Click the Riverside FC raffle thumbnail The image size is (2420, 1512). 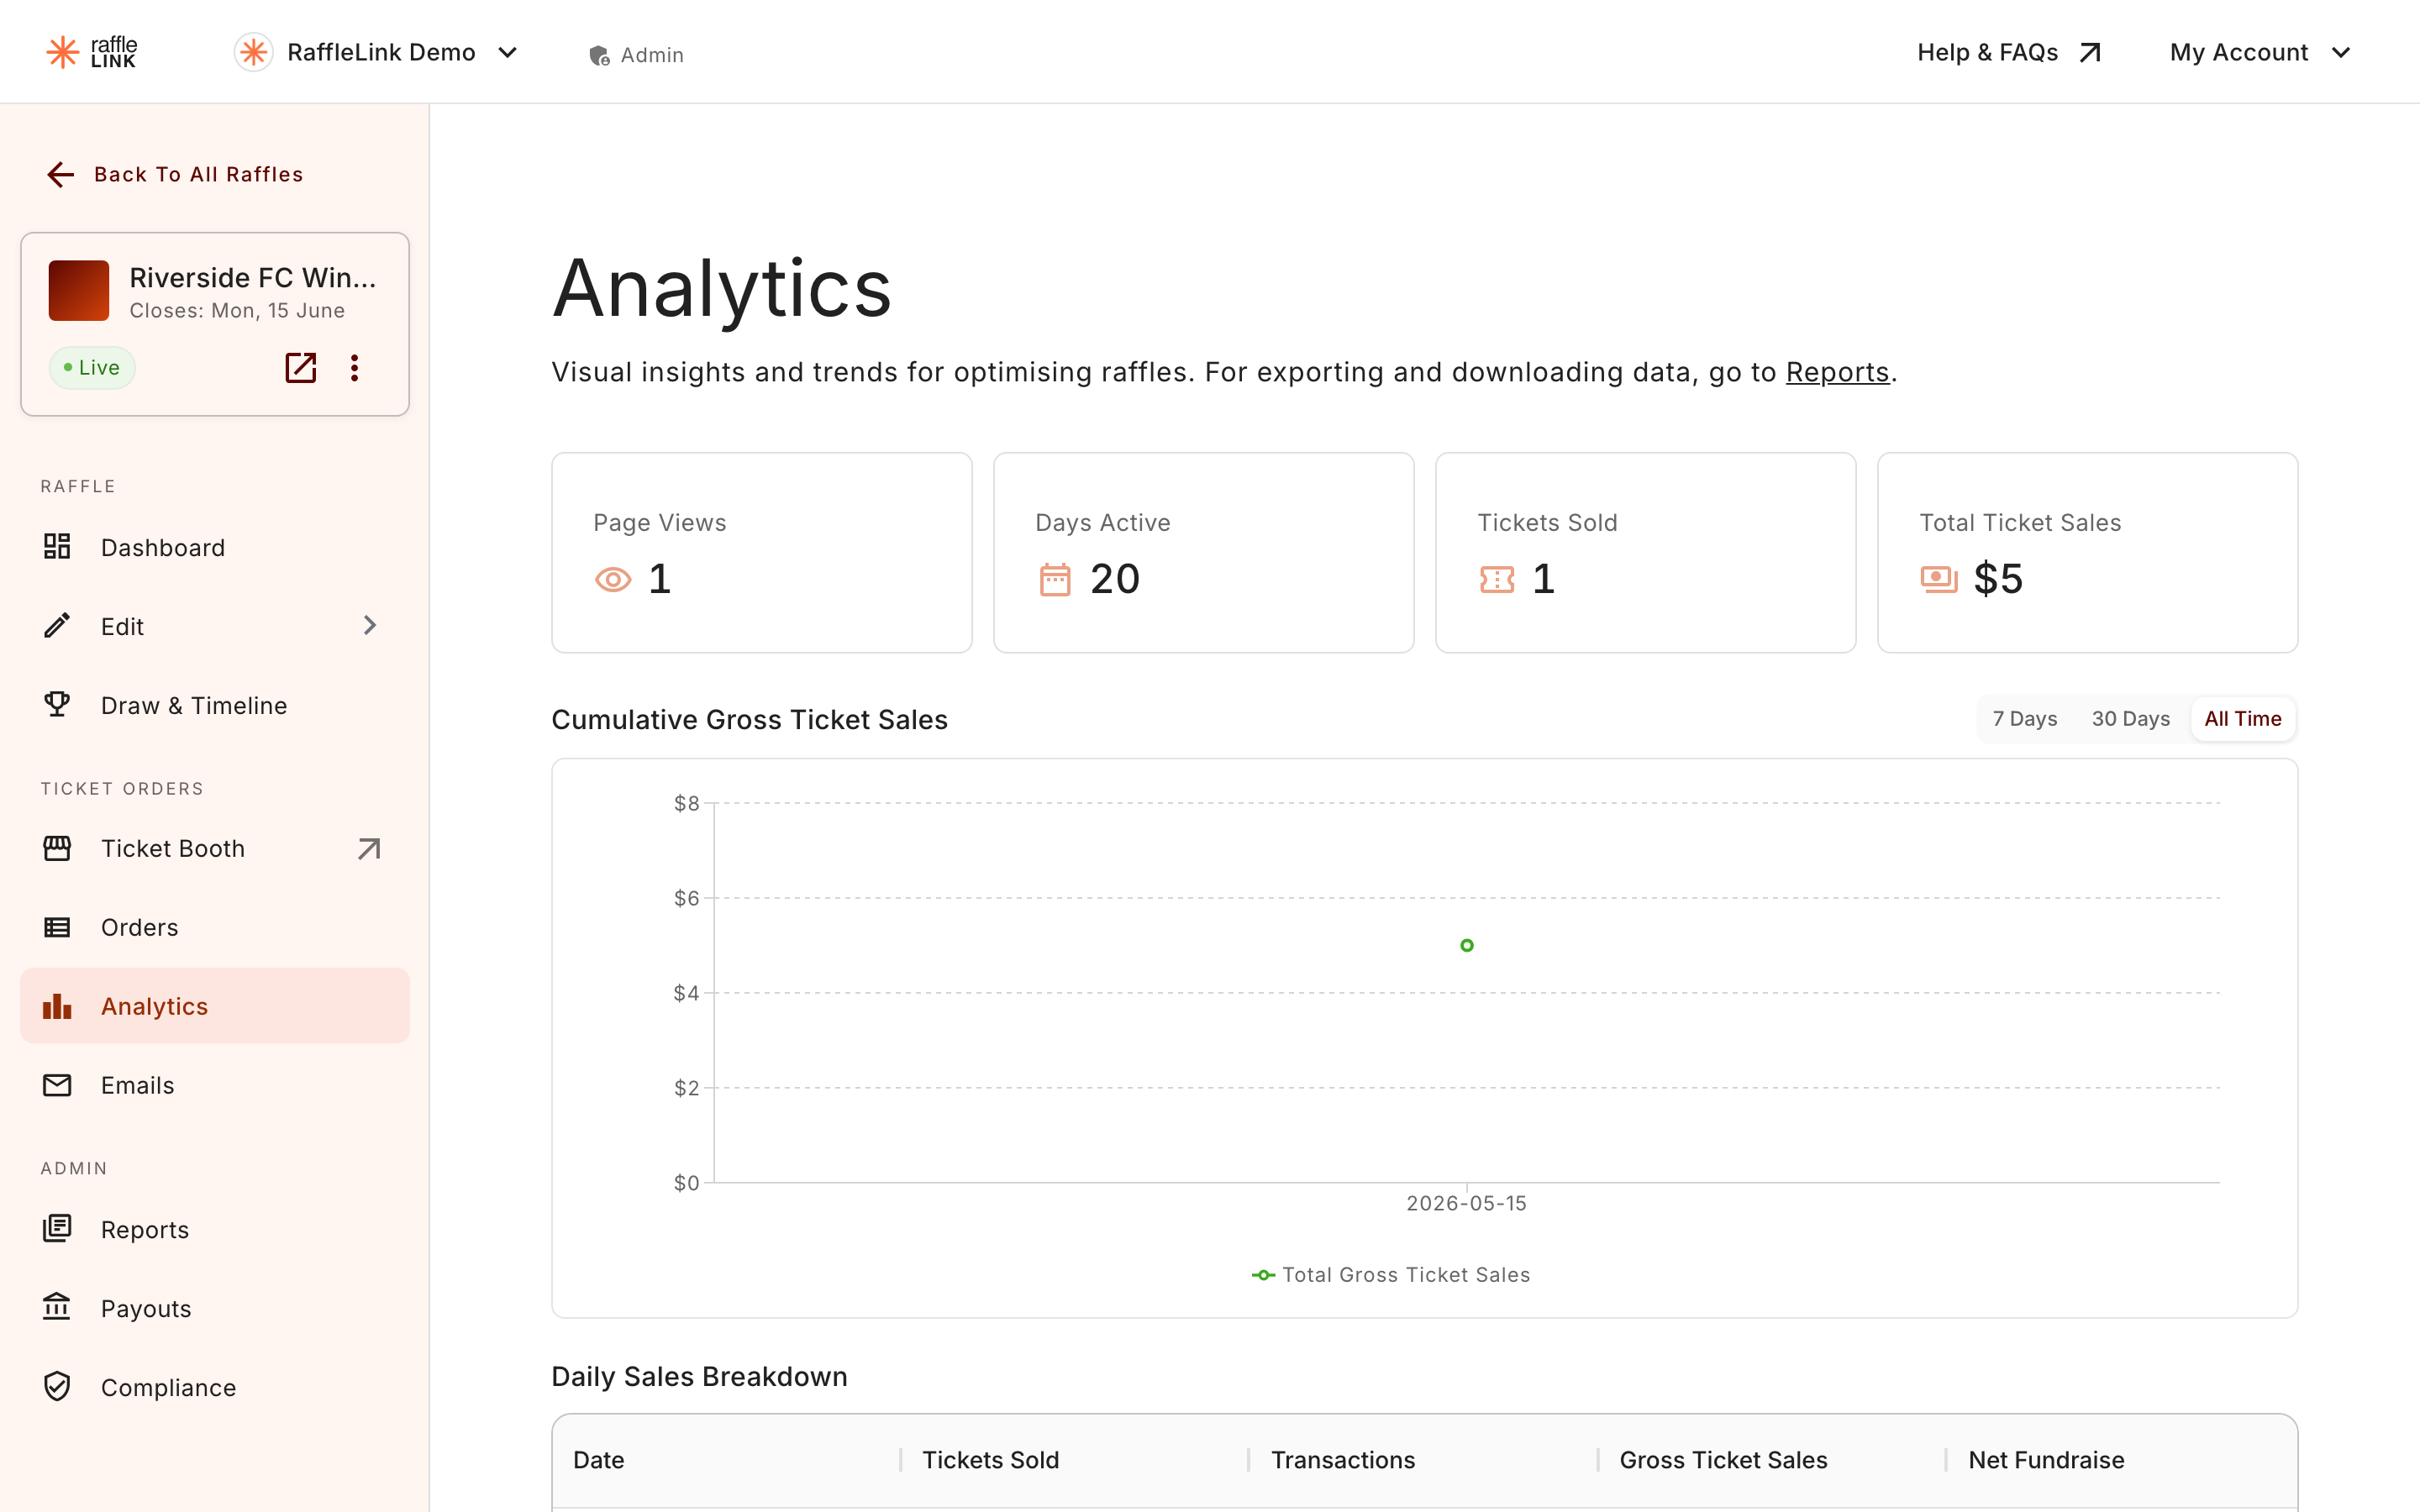(79, 291)
